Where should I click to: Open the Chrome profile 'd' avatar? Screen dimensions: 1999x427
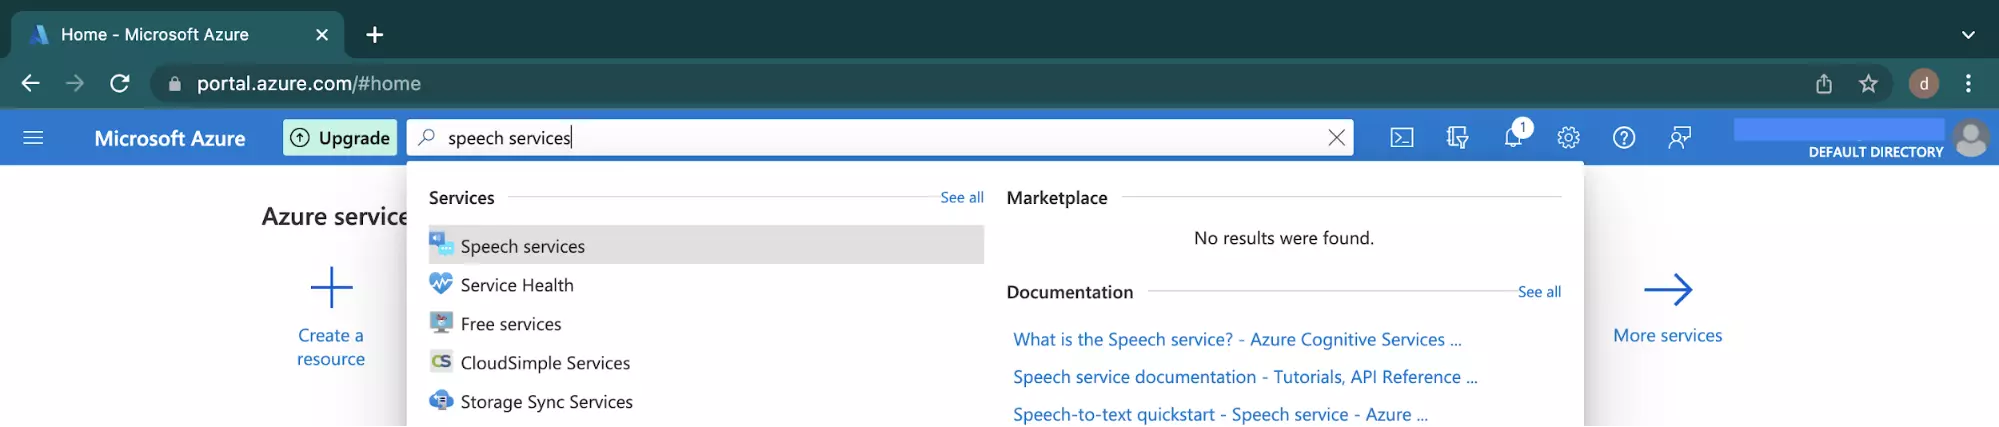[x=1924, y=84]
